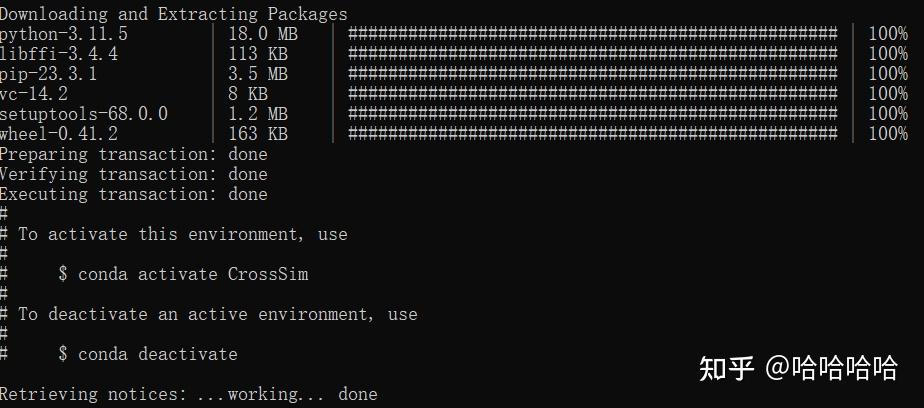
Task: Click the pip-23.3.1 package entry
Action: [x=49, y=74]
